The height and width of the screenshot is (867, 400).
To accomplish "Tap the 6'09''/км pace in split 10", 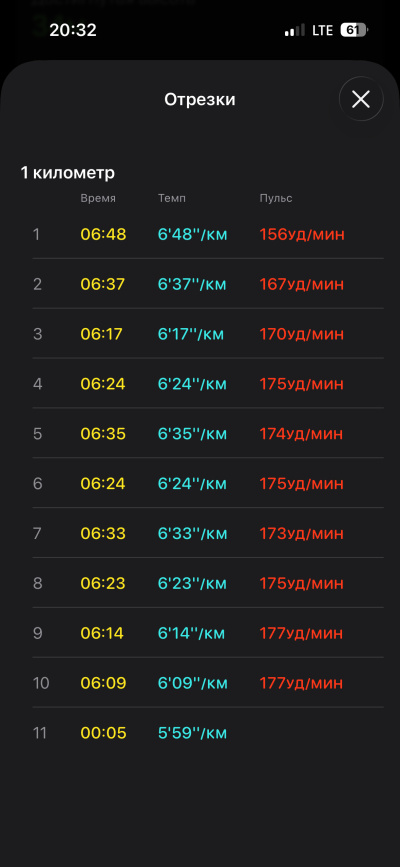I will click(x=193, y=683).
